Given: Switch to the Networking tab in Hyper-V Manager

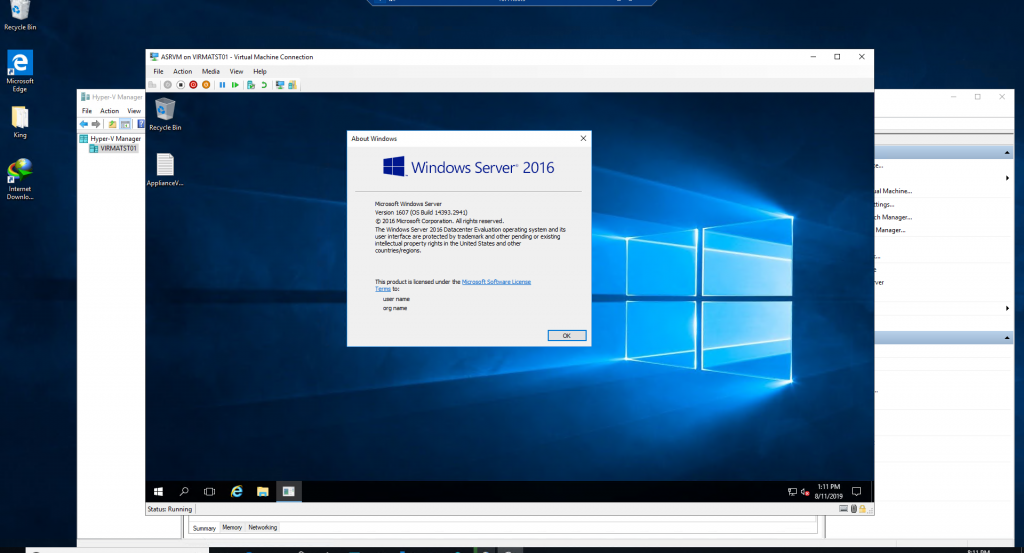Looking at the screenshot, I should coord(263,528).
